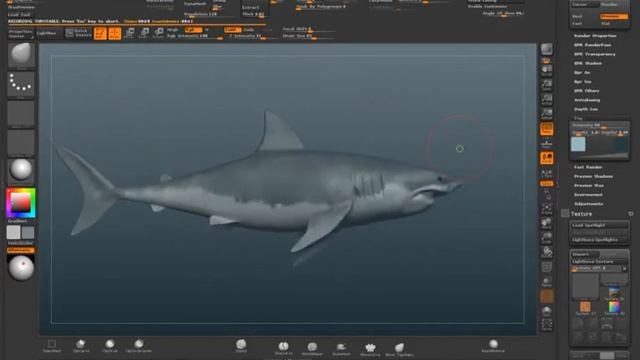
Task: Click the Actual size icon
Action: tap(547, 99)
